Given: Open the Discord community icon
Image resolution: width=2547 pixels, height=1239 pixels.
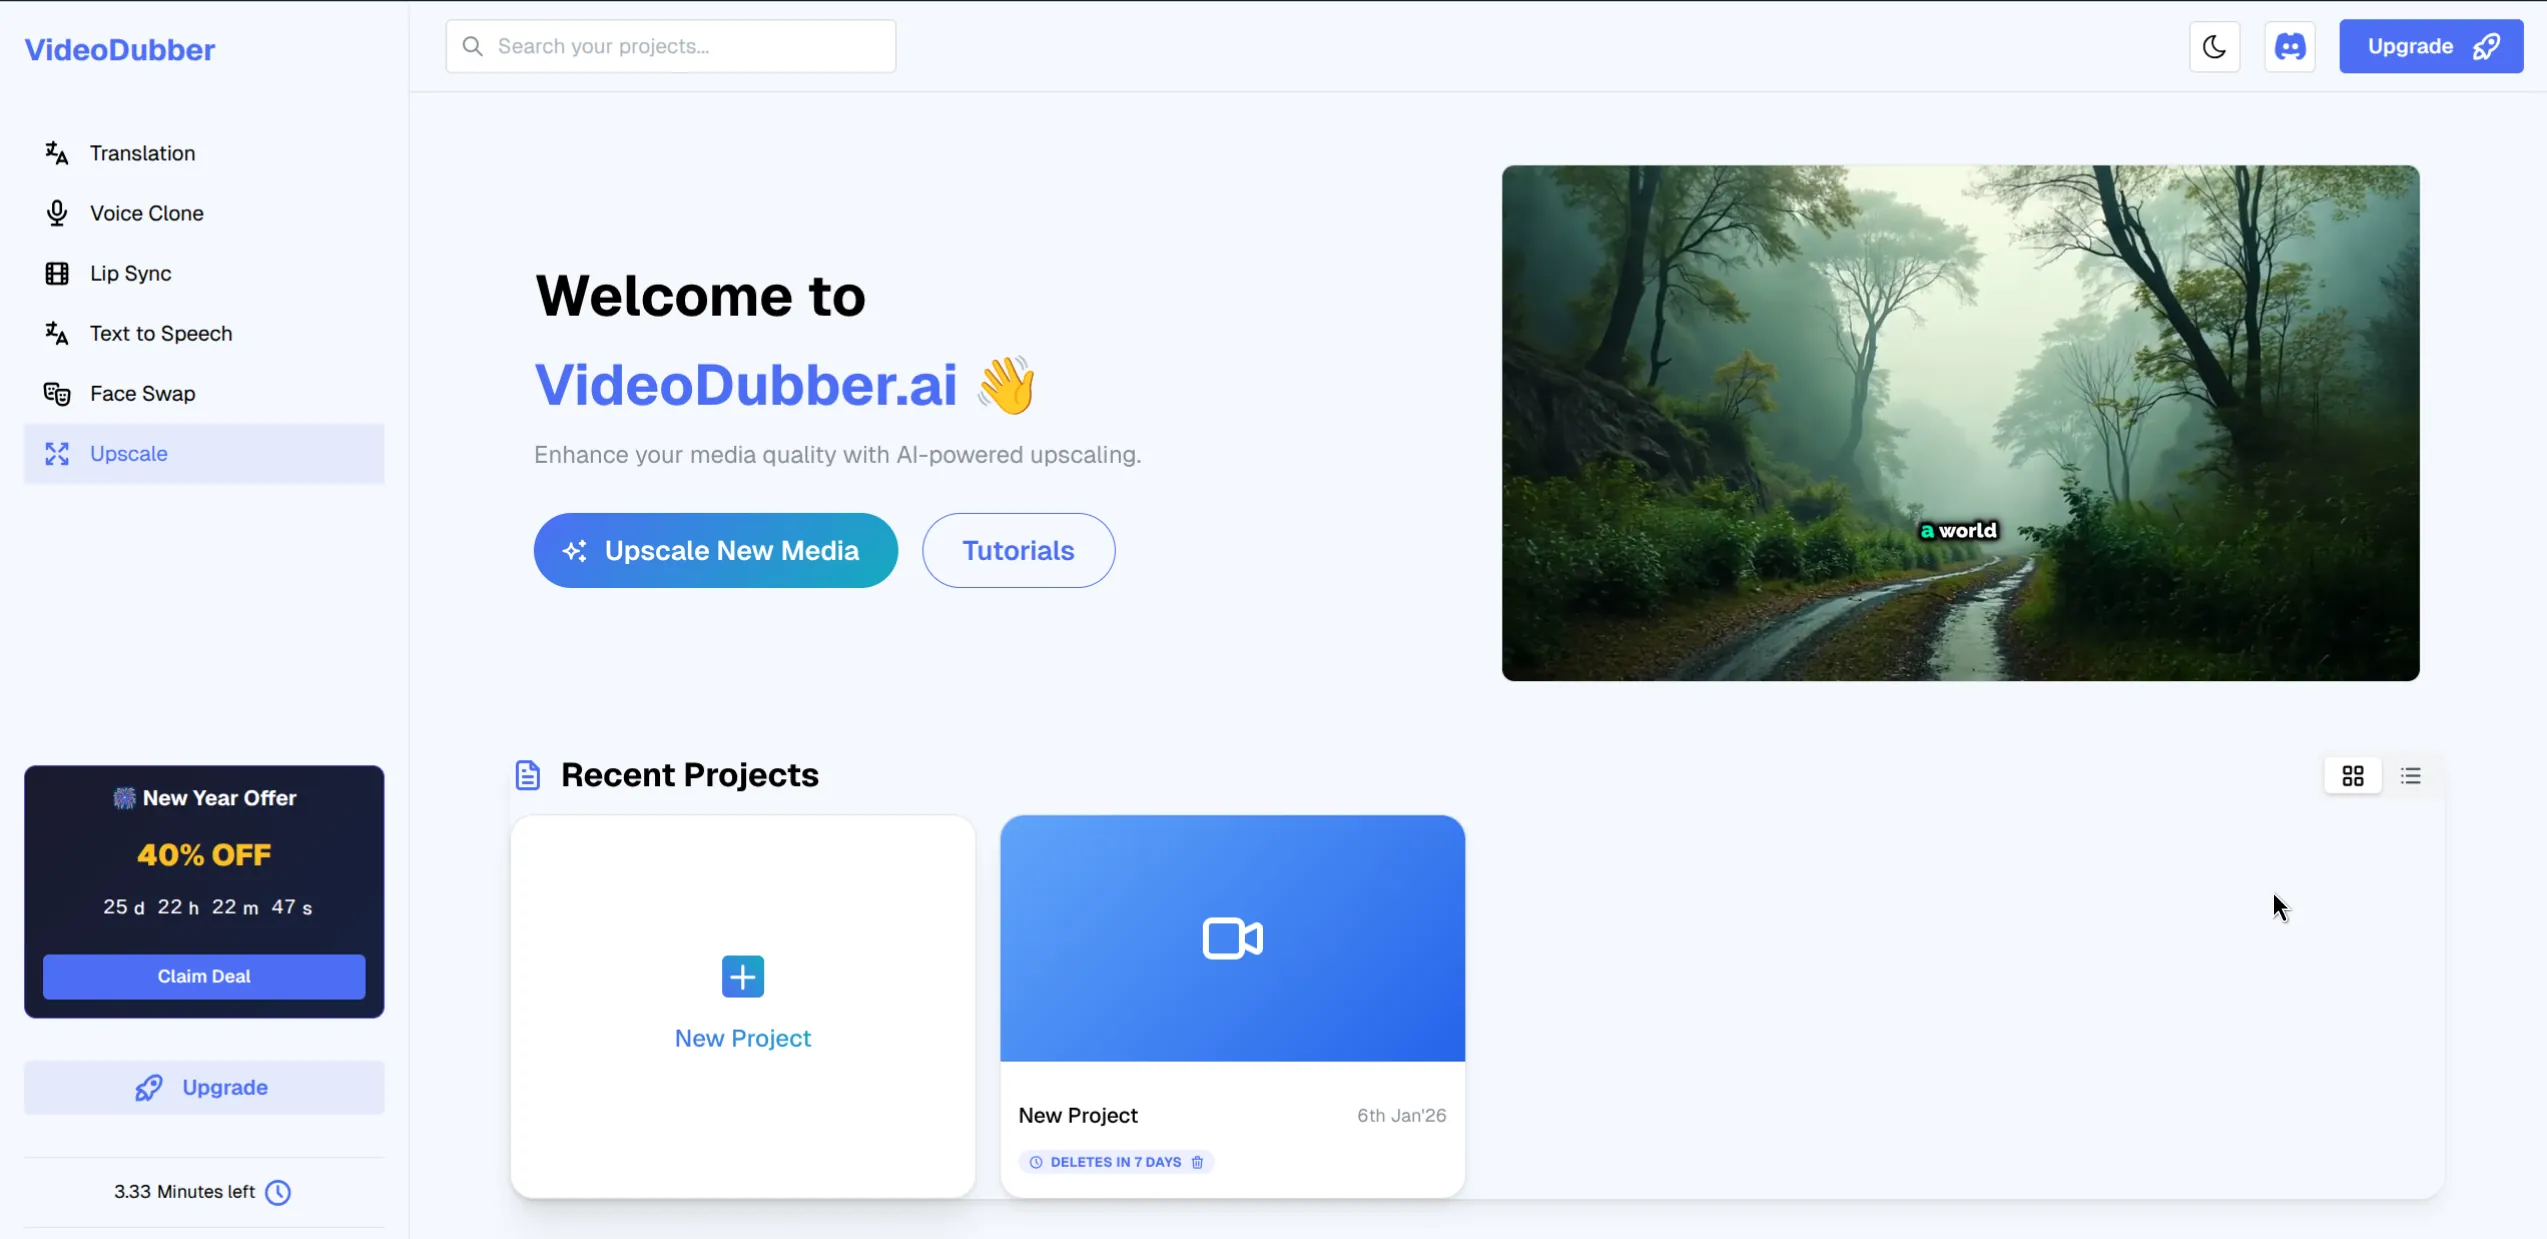Looking at the screenshot, I should click(x=2289, y=46).
